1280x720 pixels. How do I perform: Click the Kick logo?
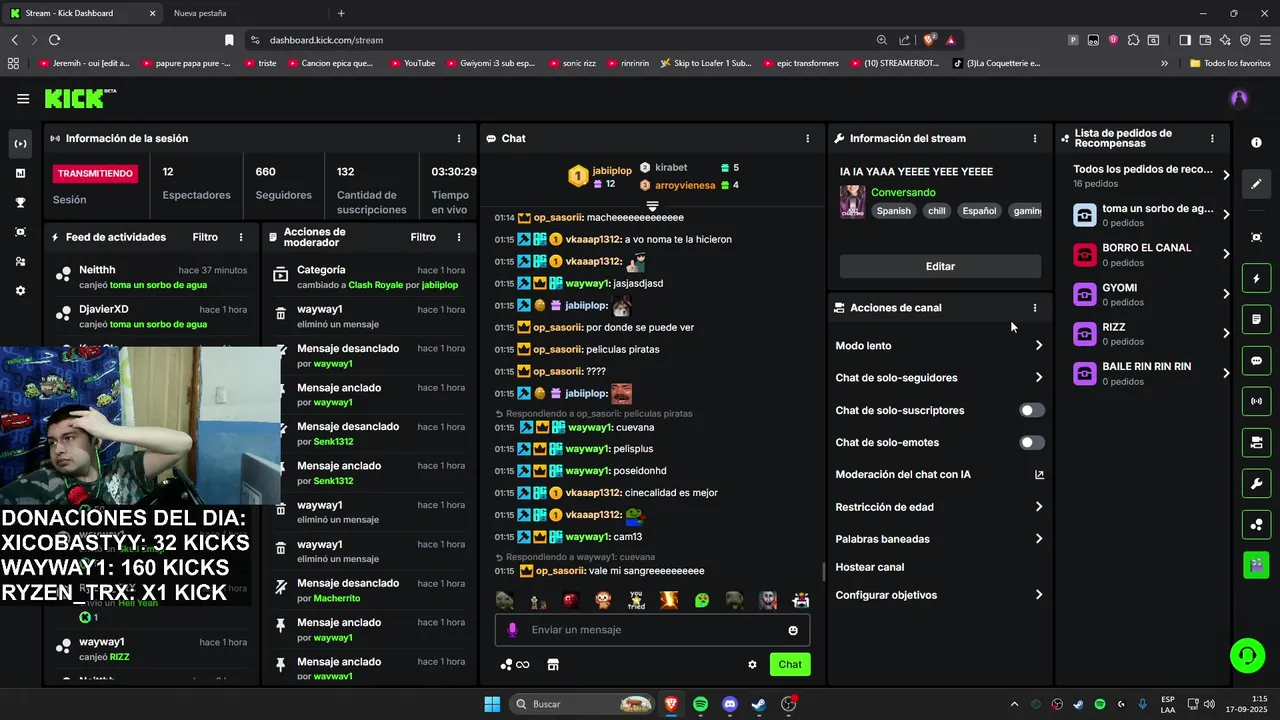(79, 98)
